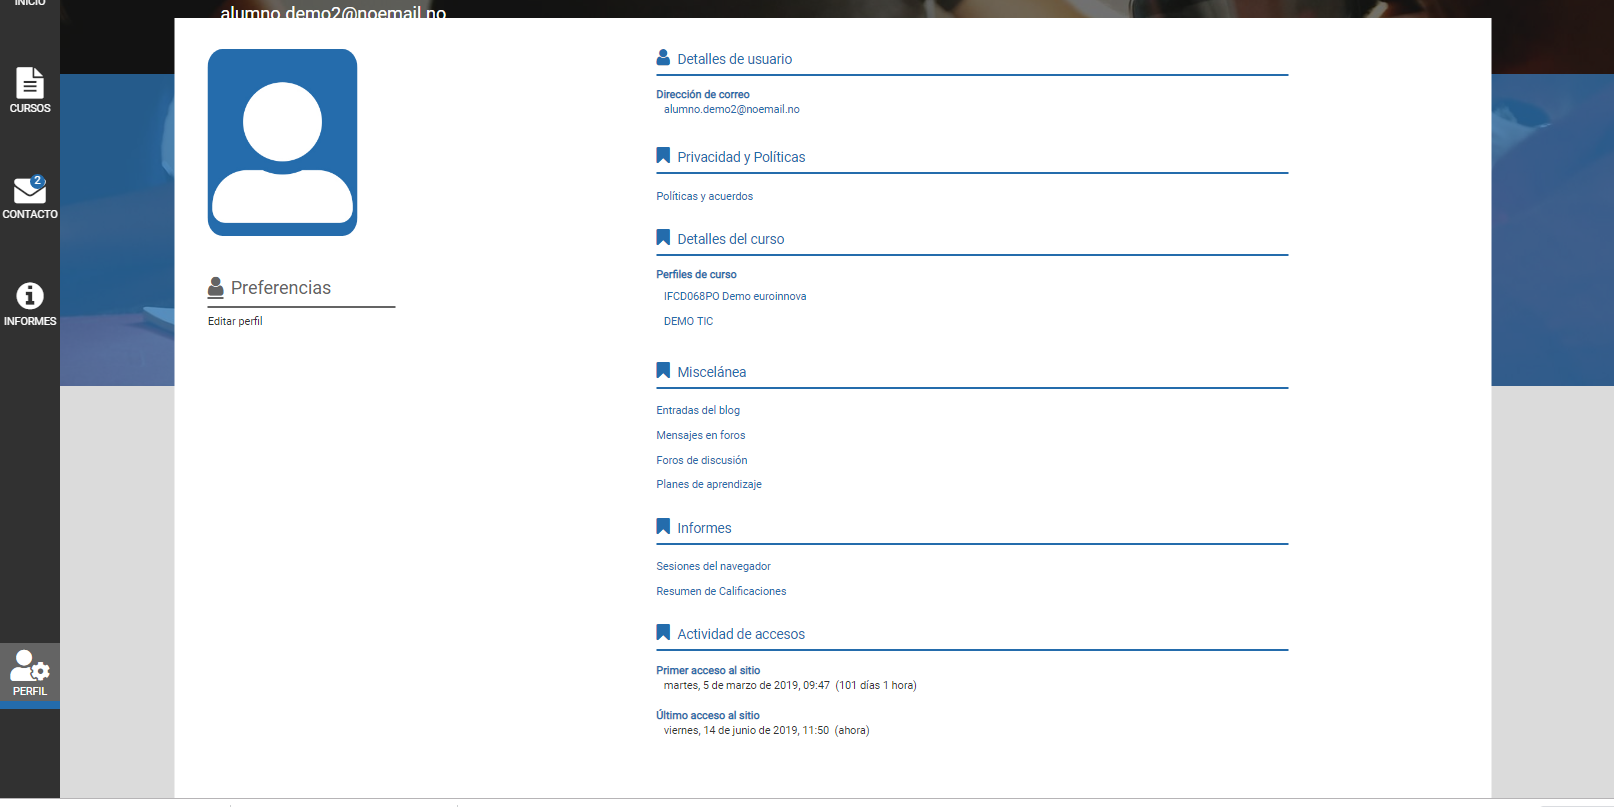Open Mensajes en foros link
The width and height of the screenshot is (1614, 807).
click(700, 436)
